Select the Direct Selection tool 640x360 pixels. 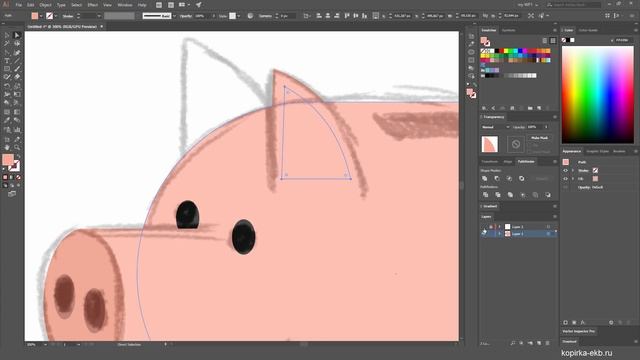(x=17, y=36)
